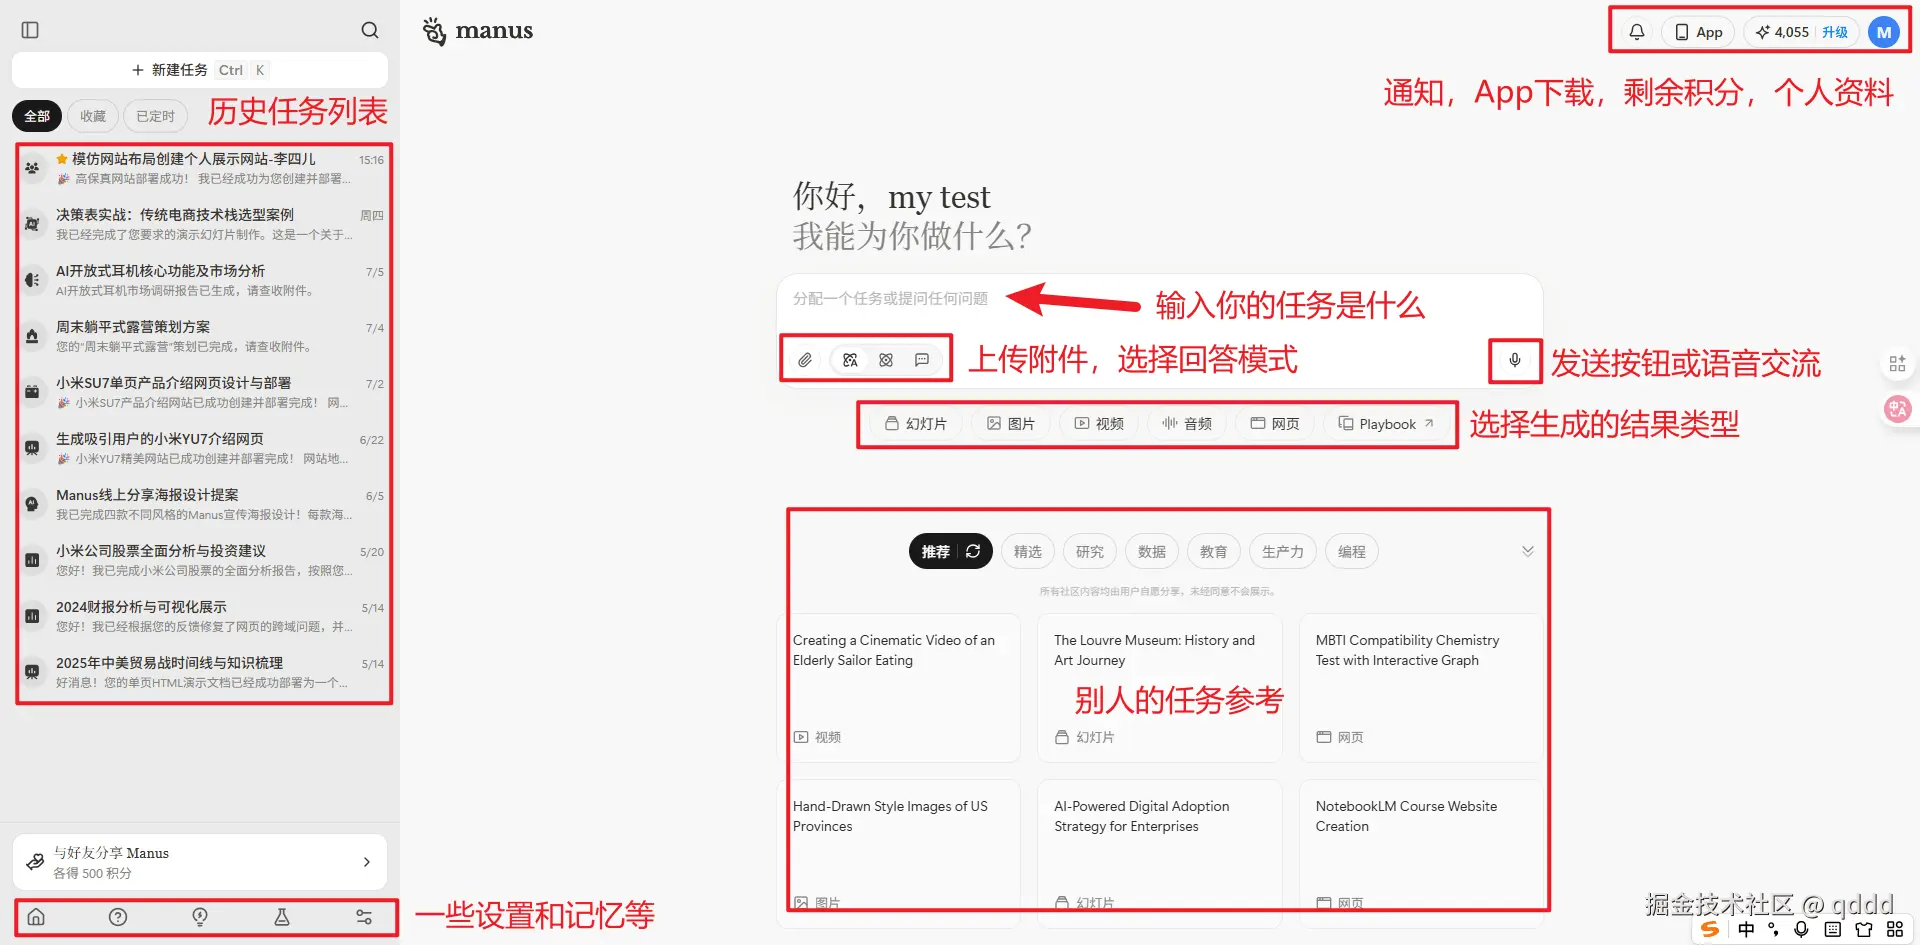
Task: Click the Sogou S input method icon
Action: [x=1710, y=929]
